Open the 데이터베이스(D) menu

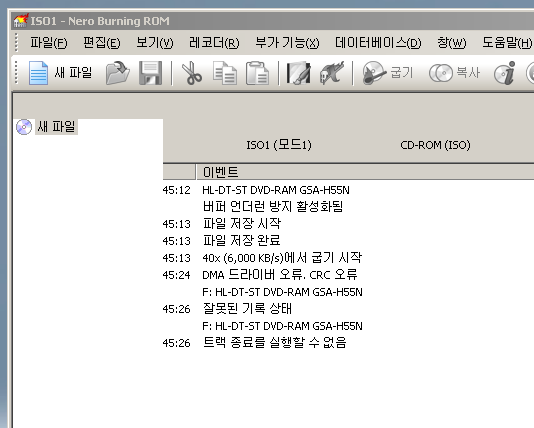pos(378,43)
